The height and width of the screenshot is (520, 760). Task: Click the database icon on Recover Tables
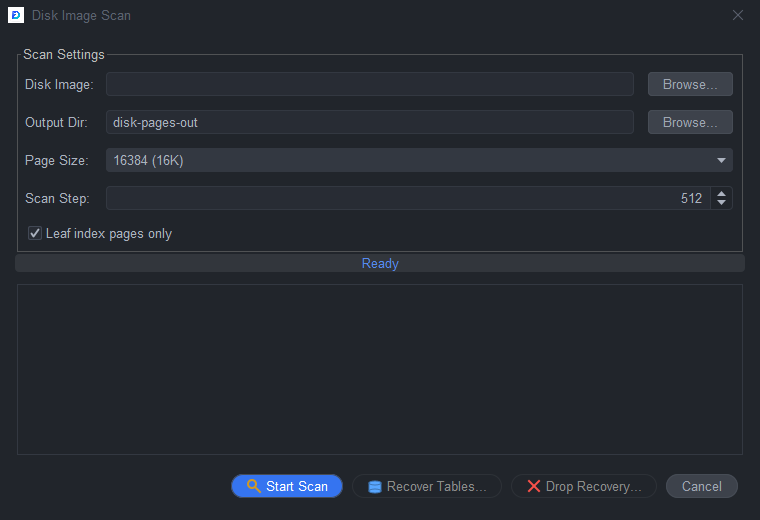[375, 487]
